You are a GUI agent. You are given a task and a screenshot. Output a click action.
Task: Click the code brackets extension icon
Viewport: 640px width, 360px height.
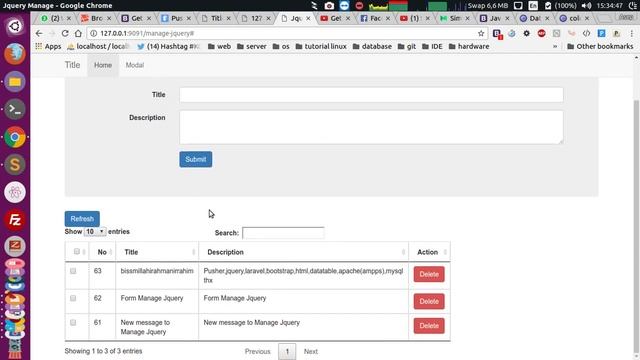coord(586,33)
